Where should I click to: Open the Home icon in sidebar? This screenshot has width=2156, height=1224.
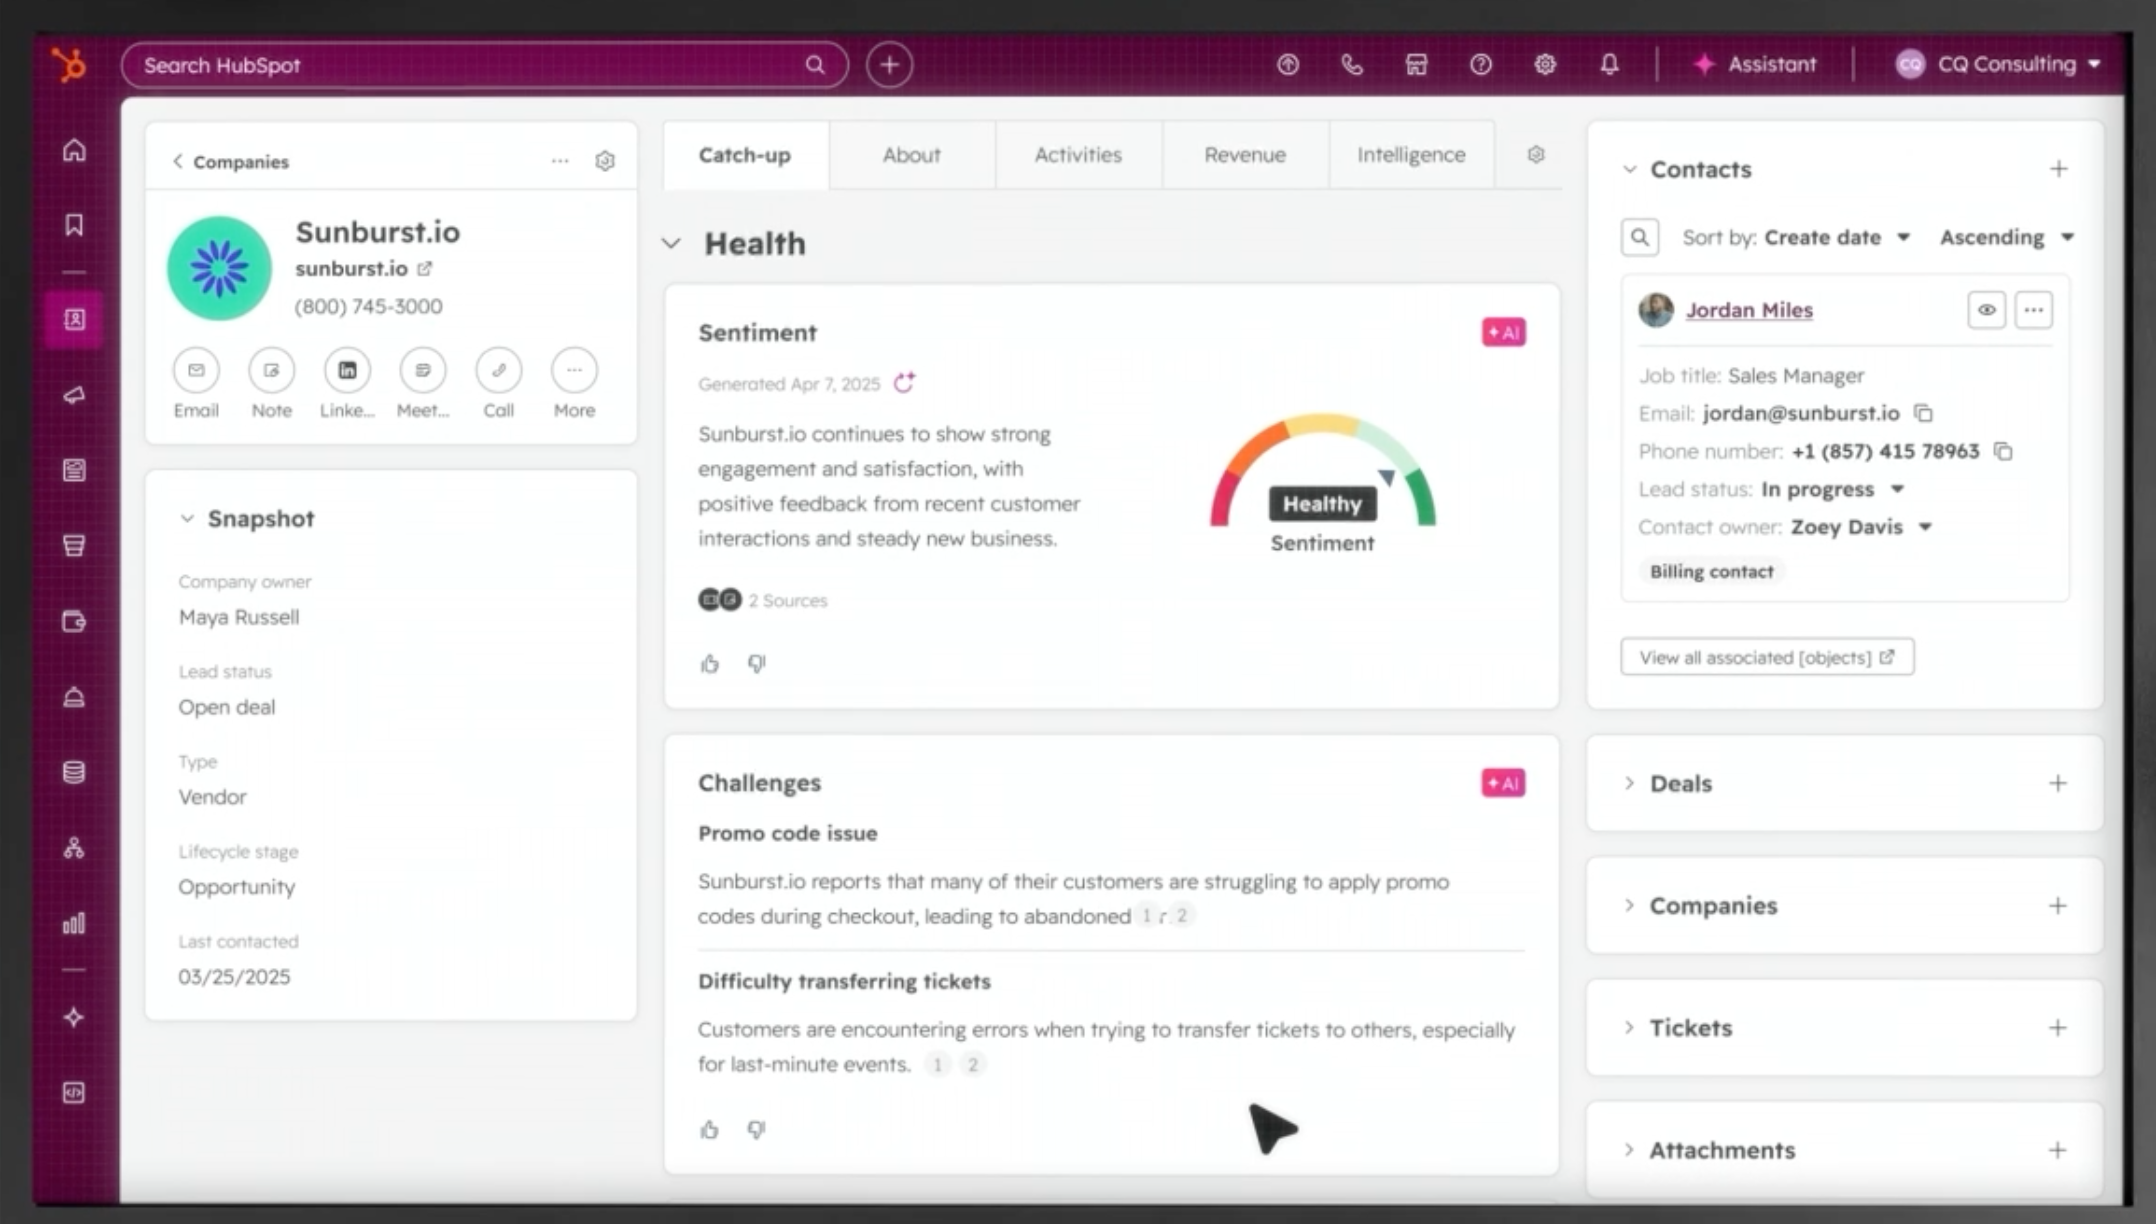74,150
